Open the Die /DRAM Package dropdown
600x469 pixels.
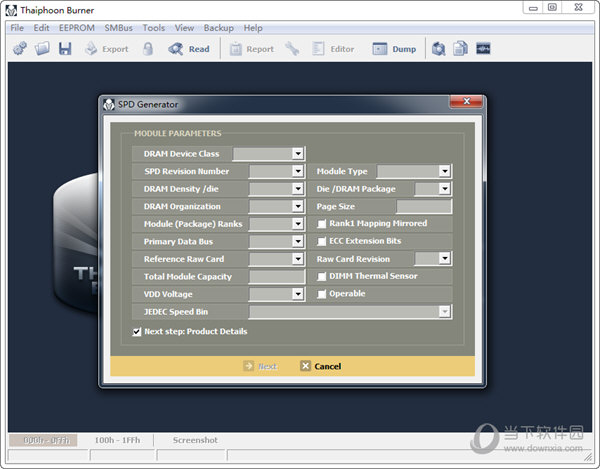pyautogui.click(x=444, y=189)
